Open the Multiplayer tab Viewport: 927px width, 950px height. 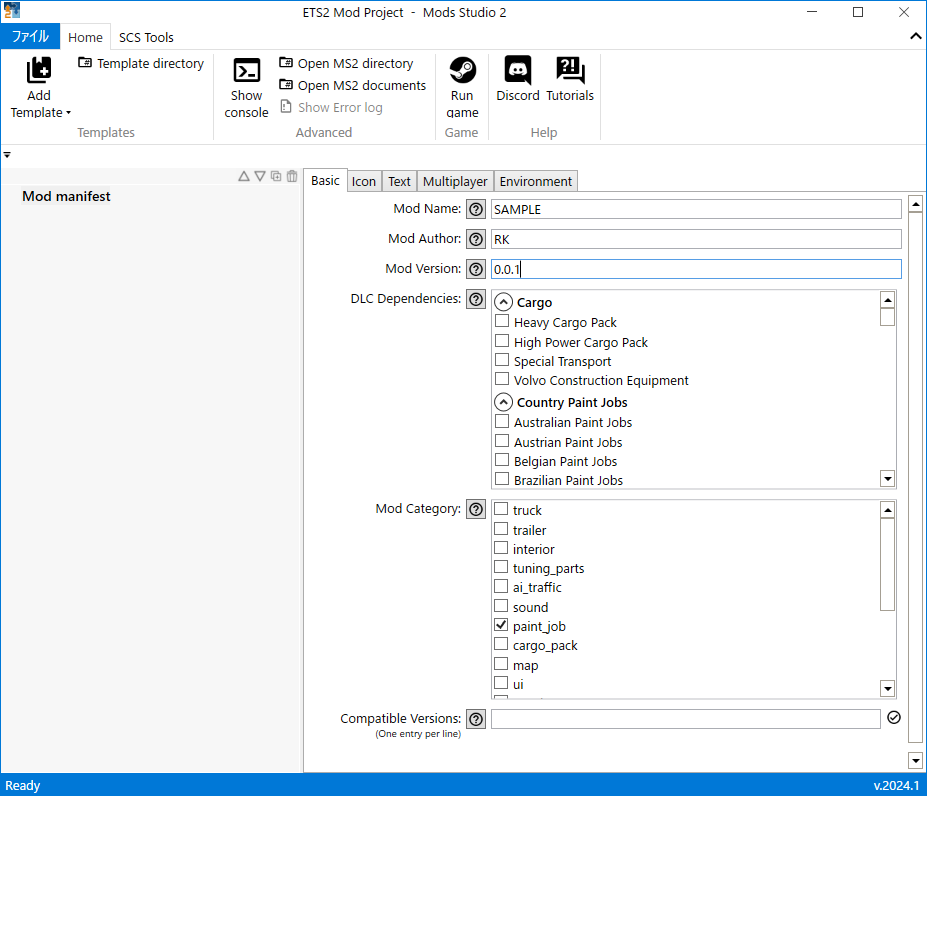455,181
